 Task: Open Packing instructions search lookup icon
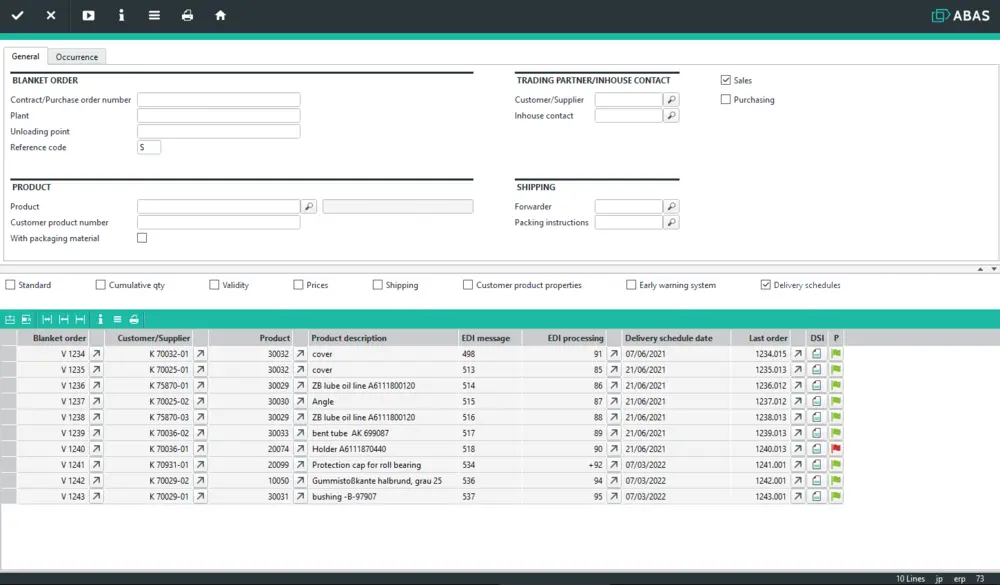click(x=671, y=223)
